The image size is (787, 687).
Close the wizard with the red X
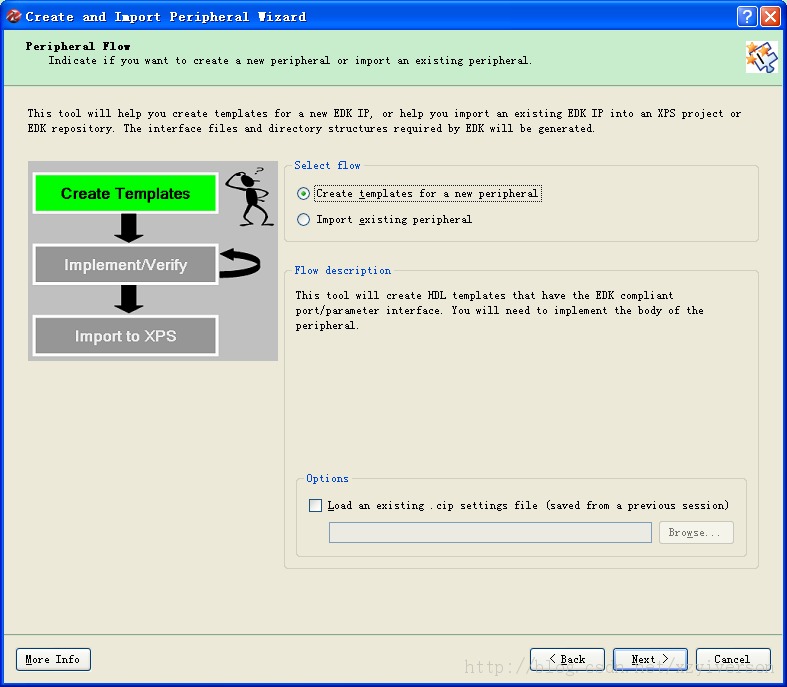tap(770, 17)
